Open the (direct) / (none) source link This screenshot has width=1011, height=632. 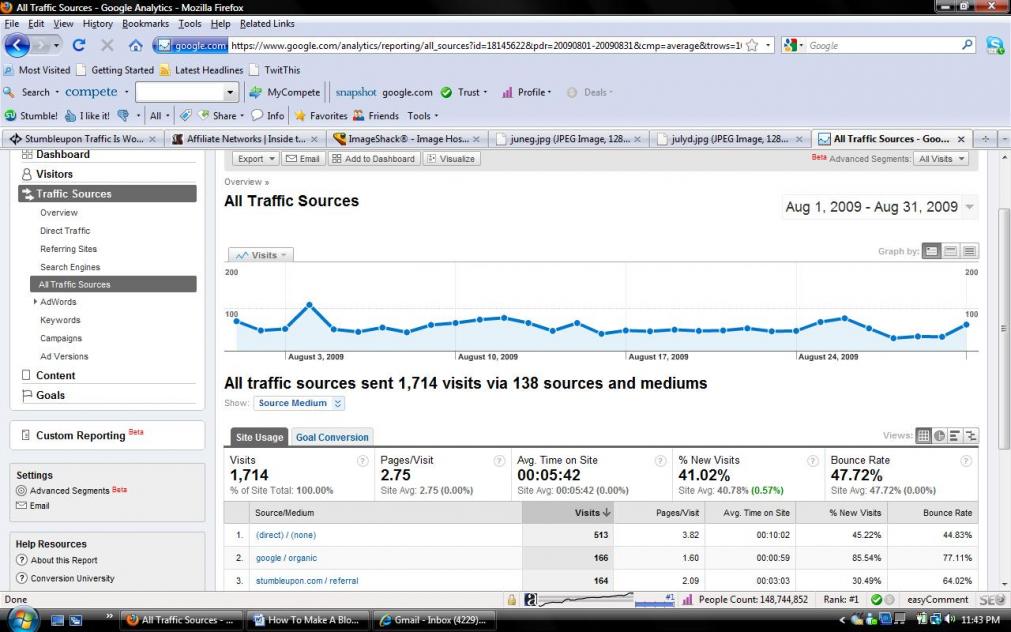click(x=286, y=535)
